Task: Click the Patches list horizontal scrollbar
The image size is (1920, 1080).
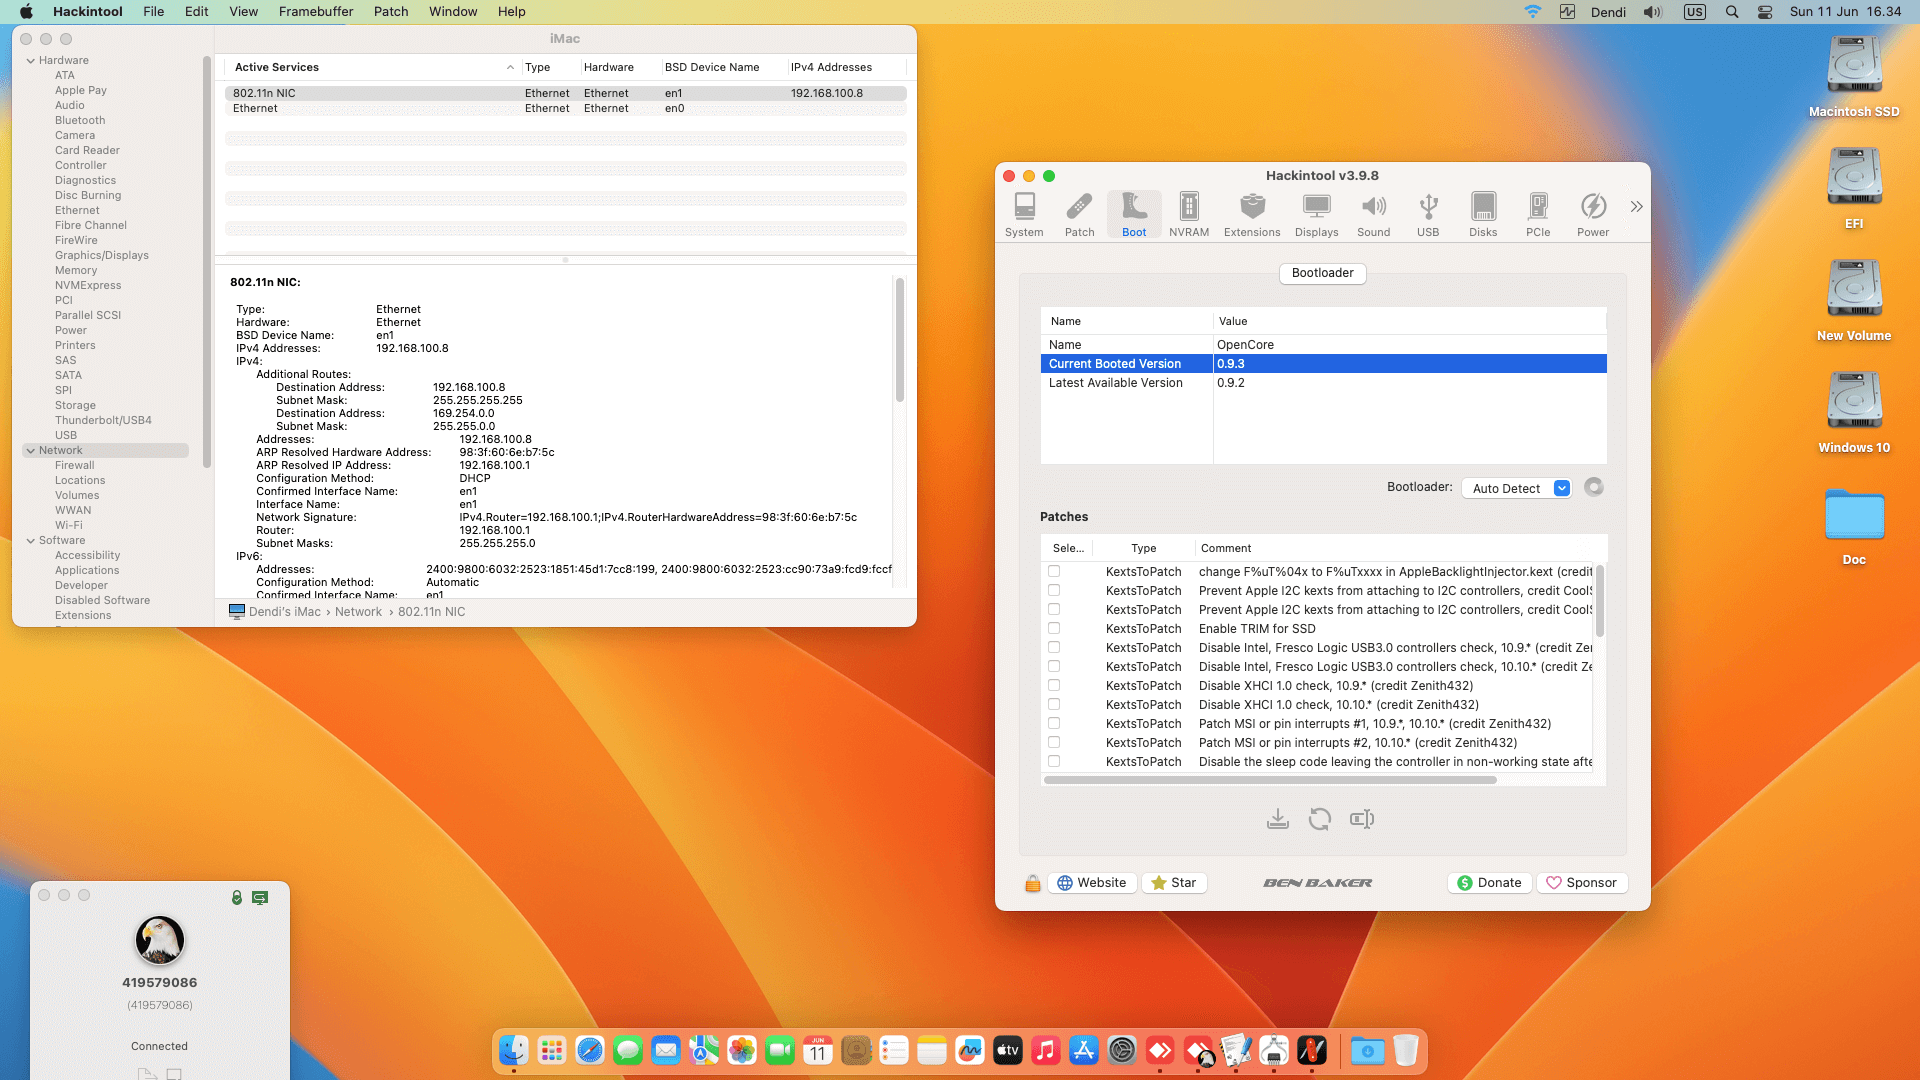Action: pyautogui.click(x=1270, y=780)
